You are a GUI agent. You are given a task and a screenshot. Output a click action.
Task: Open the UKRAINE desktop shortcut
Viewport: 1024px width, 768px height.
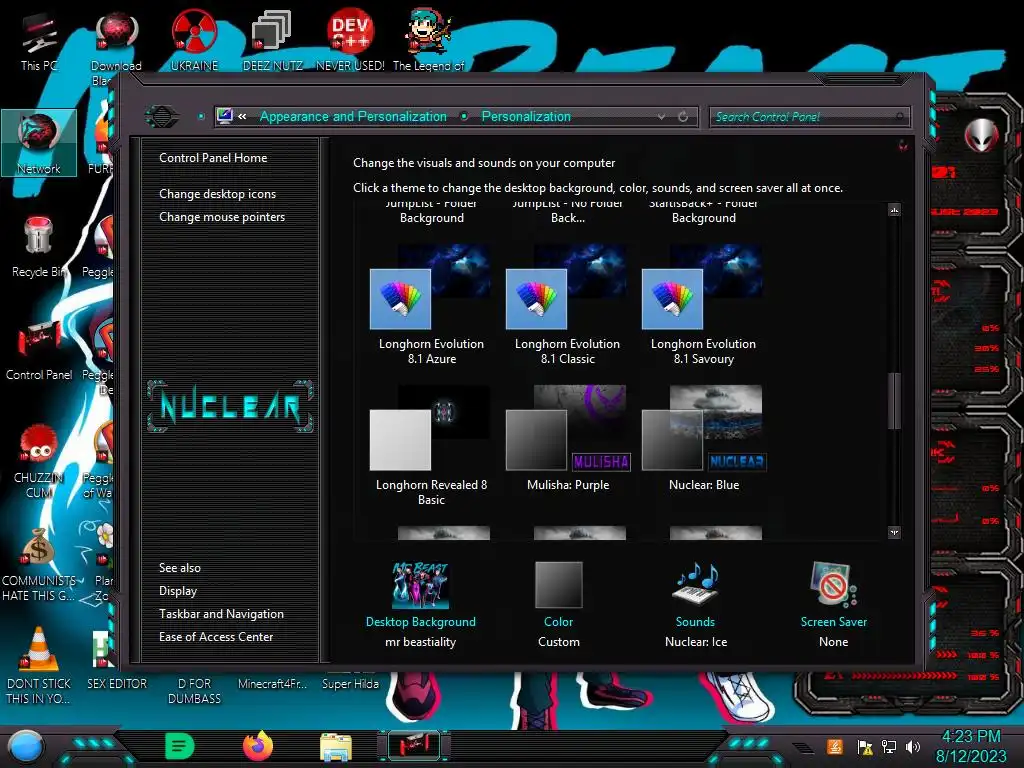[194, 39]
